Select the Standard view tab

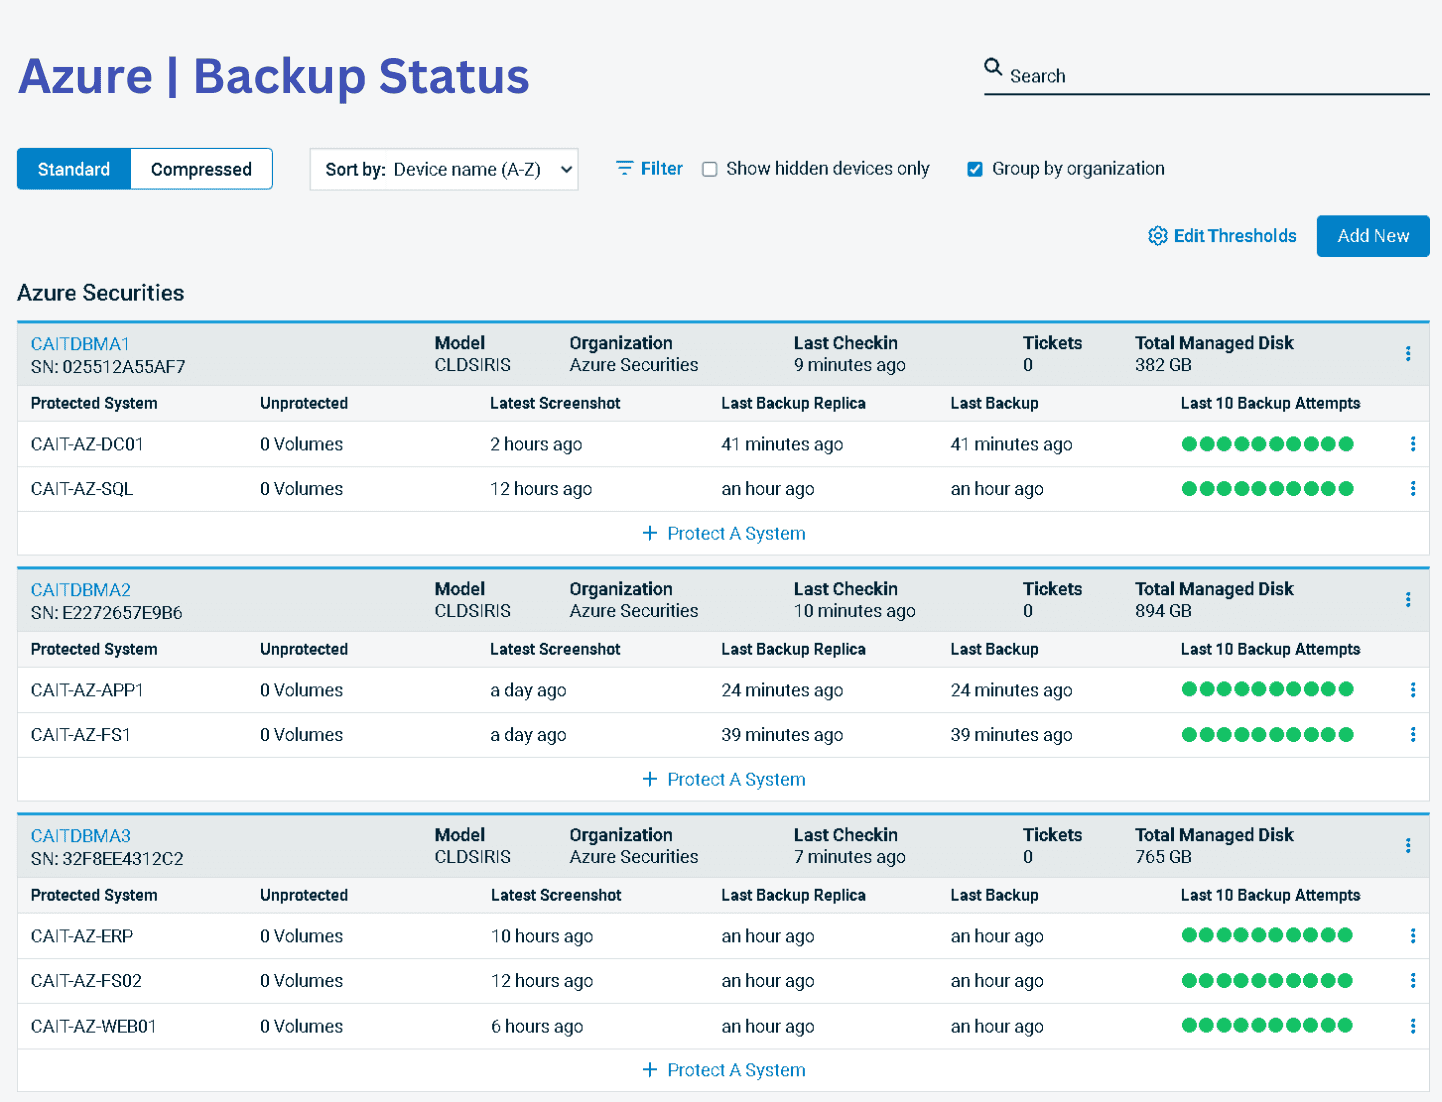click(74, 169)
